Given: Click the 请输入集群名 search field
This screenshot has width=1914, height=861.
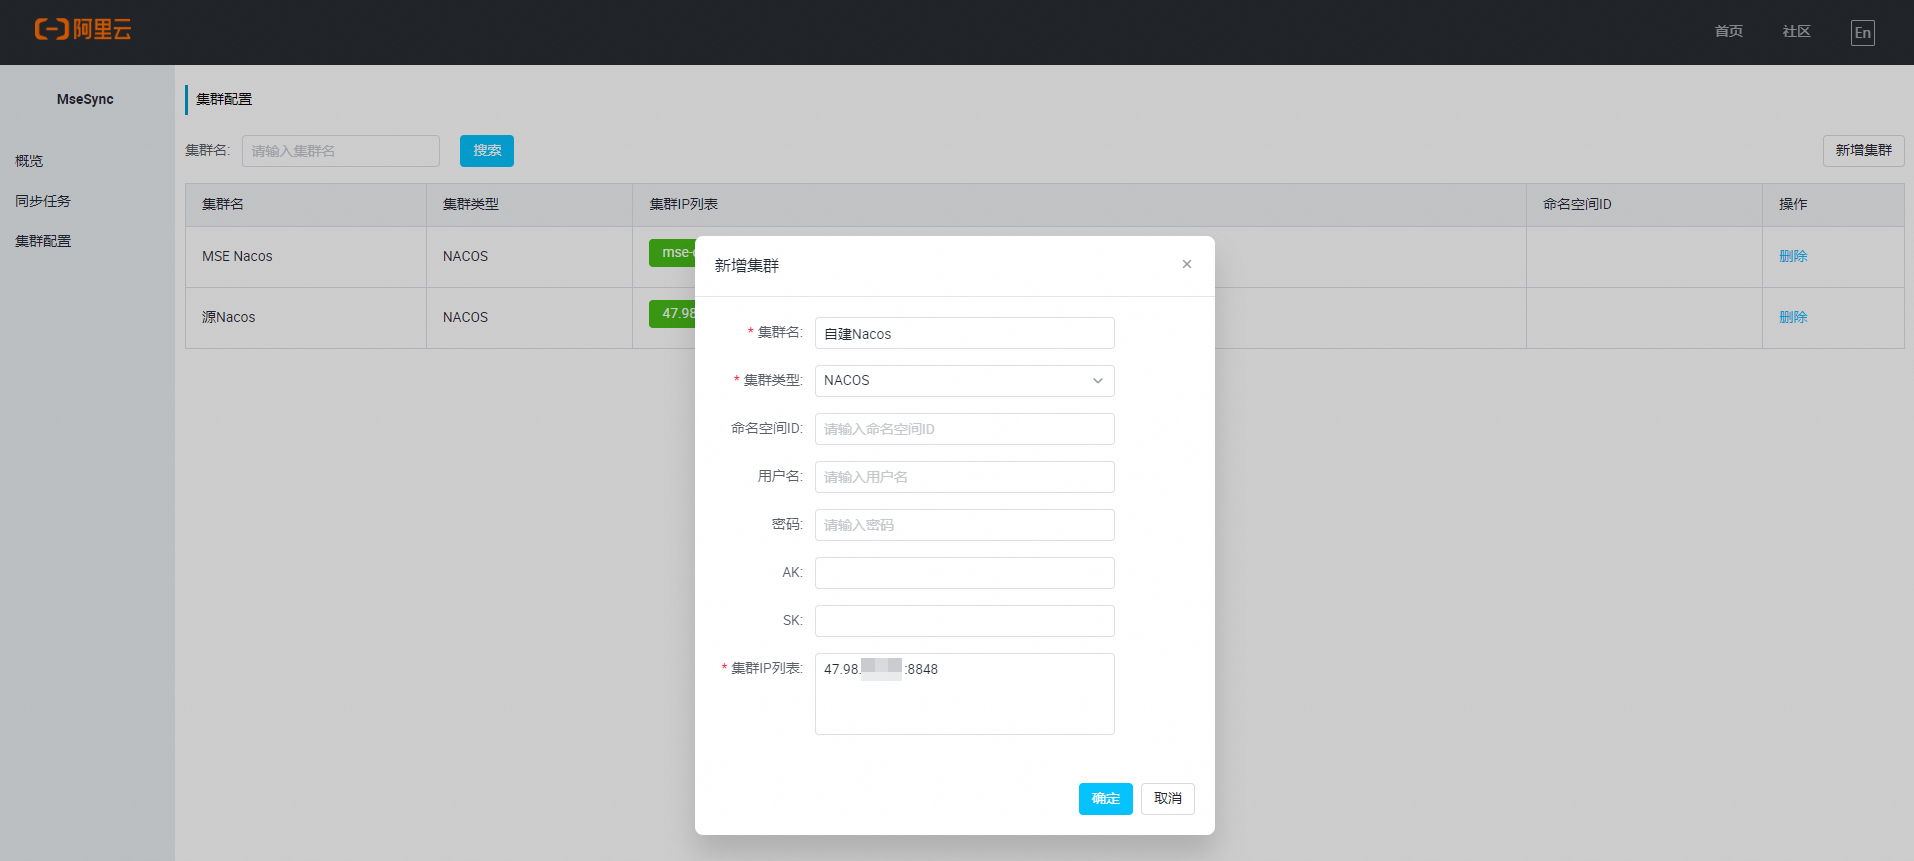Looking at the screenshot, I should pyautogui.click(x=340, y=151).
